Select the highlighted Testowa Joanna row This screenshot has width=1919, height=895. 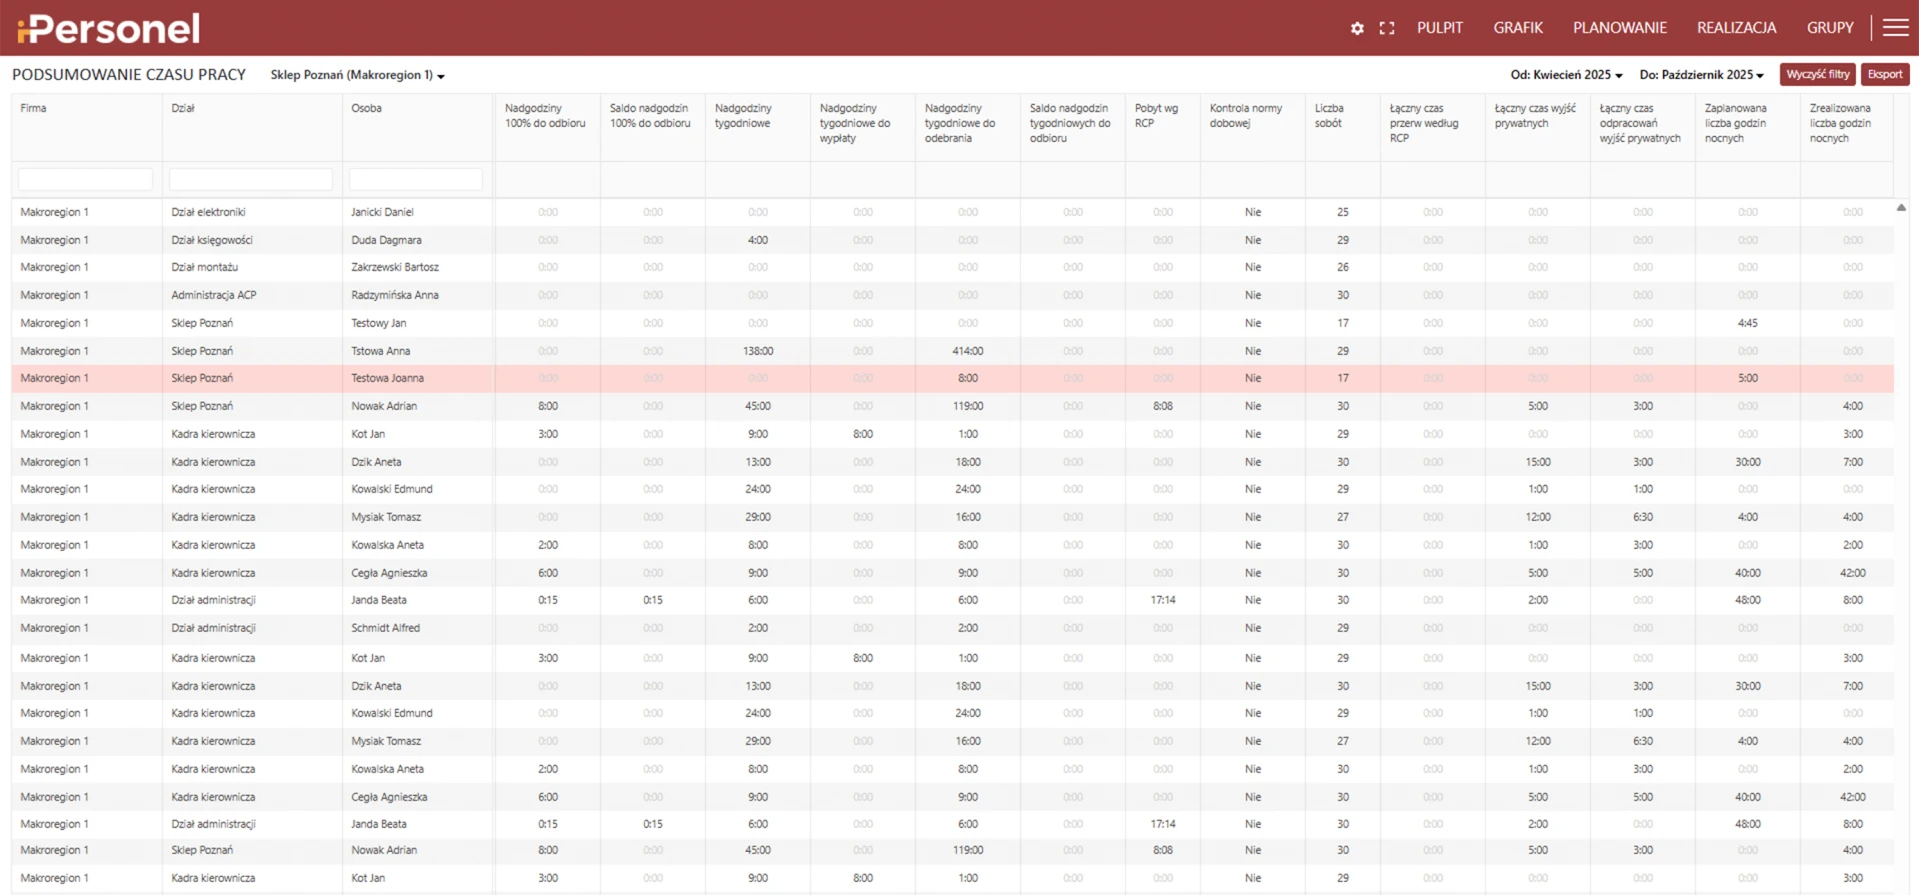[387, 378]
